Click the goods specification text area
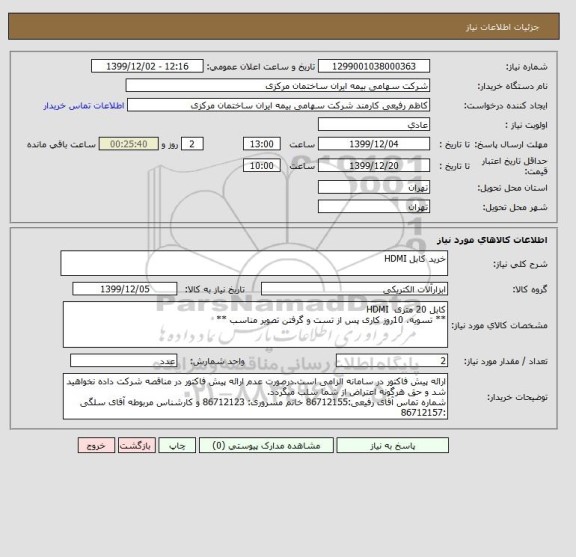 point(255,324)
